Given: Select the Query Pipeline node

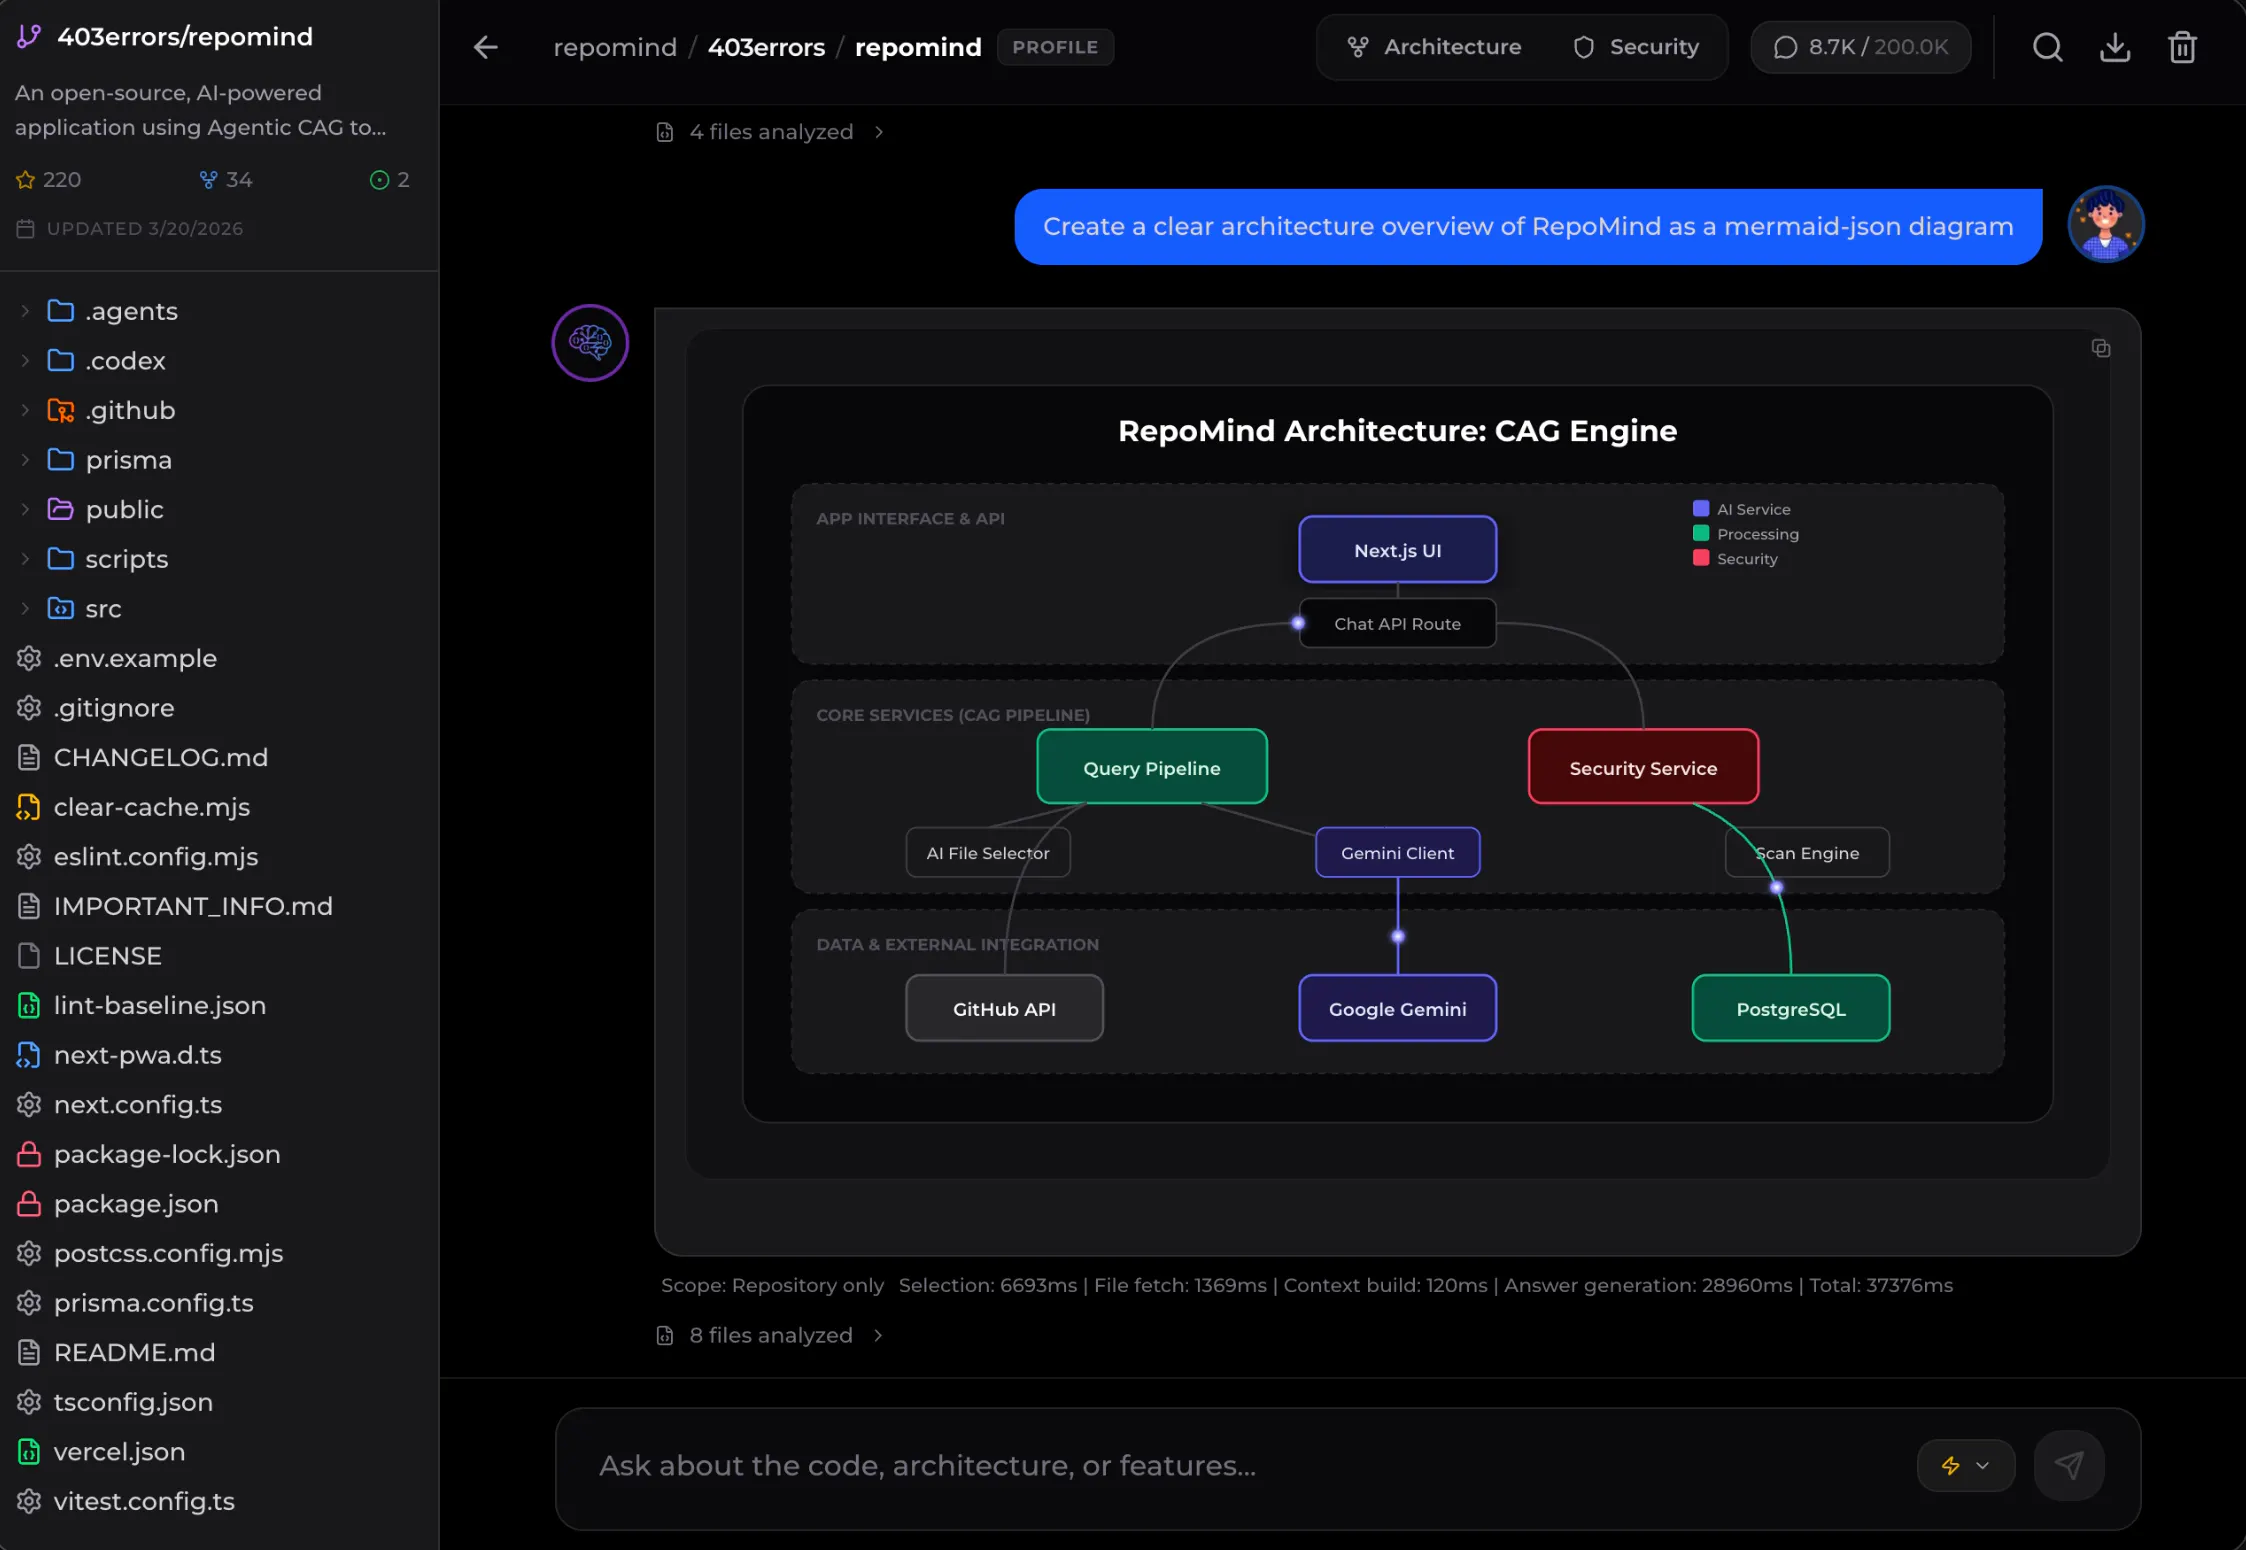Looking at the screenshot, I should tap(1152, 768).
